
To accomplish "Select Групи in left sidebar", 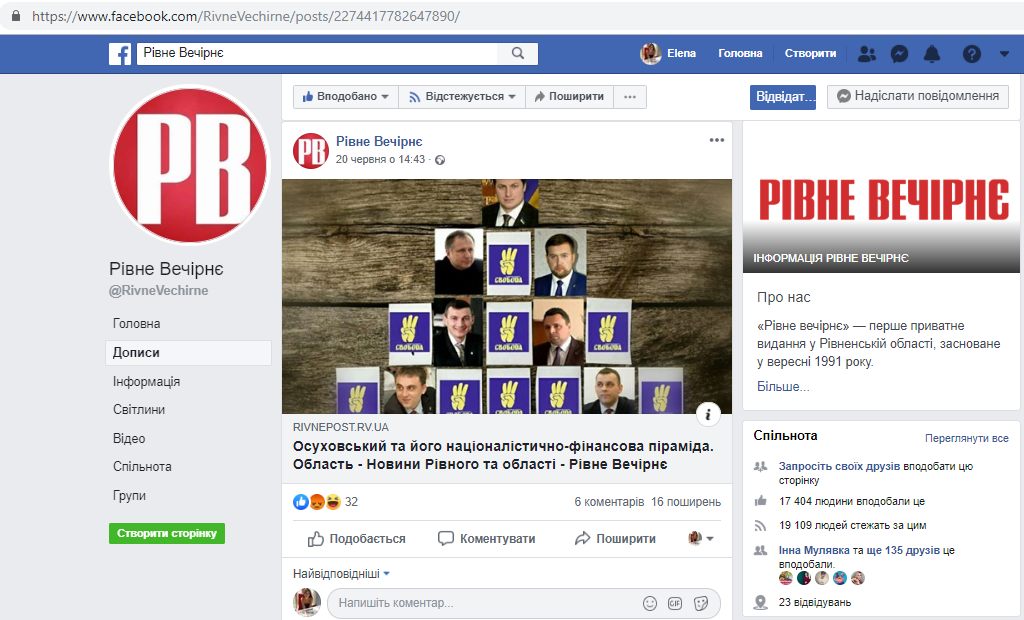I will [129, 495].
